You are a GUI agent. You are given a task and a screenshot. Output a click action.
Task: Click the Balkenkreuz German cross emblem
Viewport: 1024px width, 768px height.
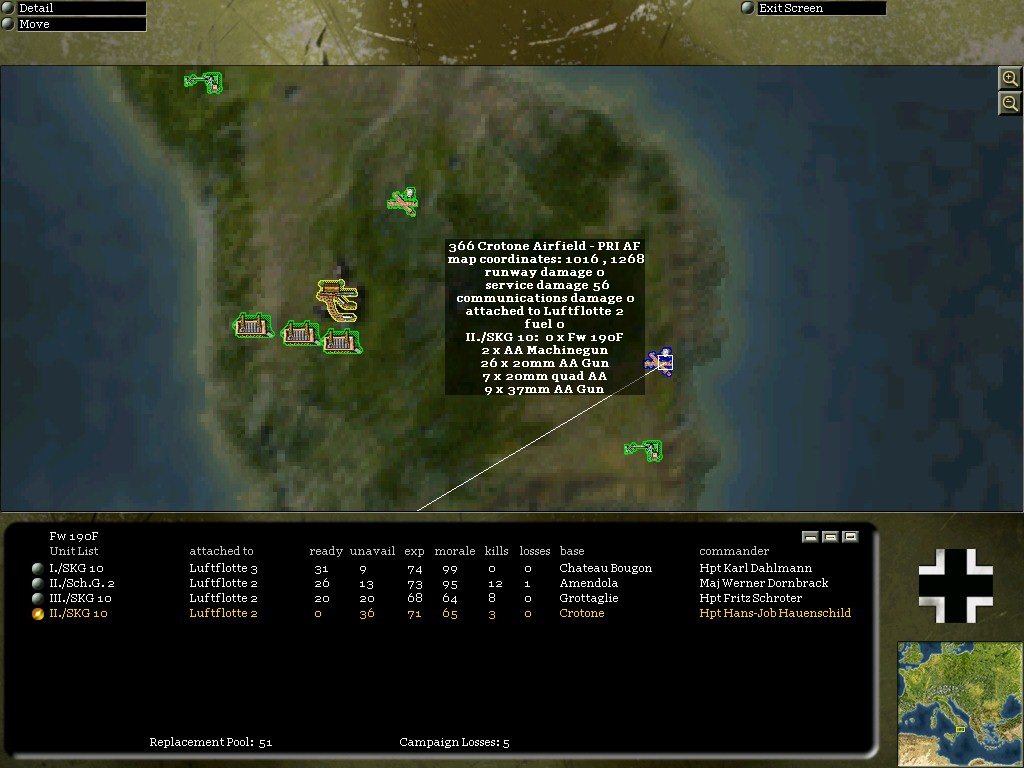coord(956,586)
